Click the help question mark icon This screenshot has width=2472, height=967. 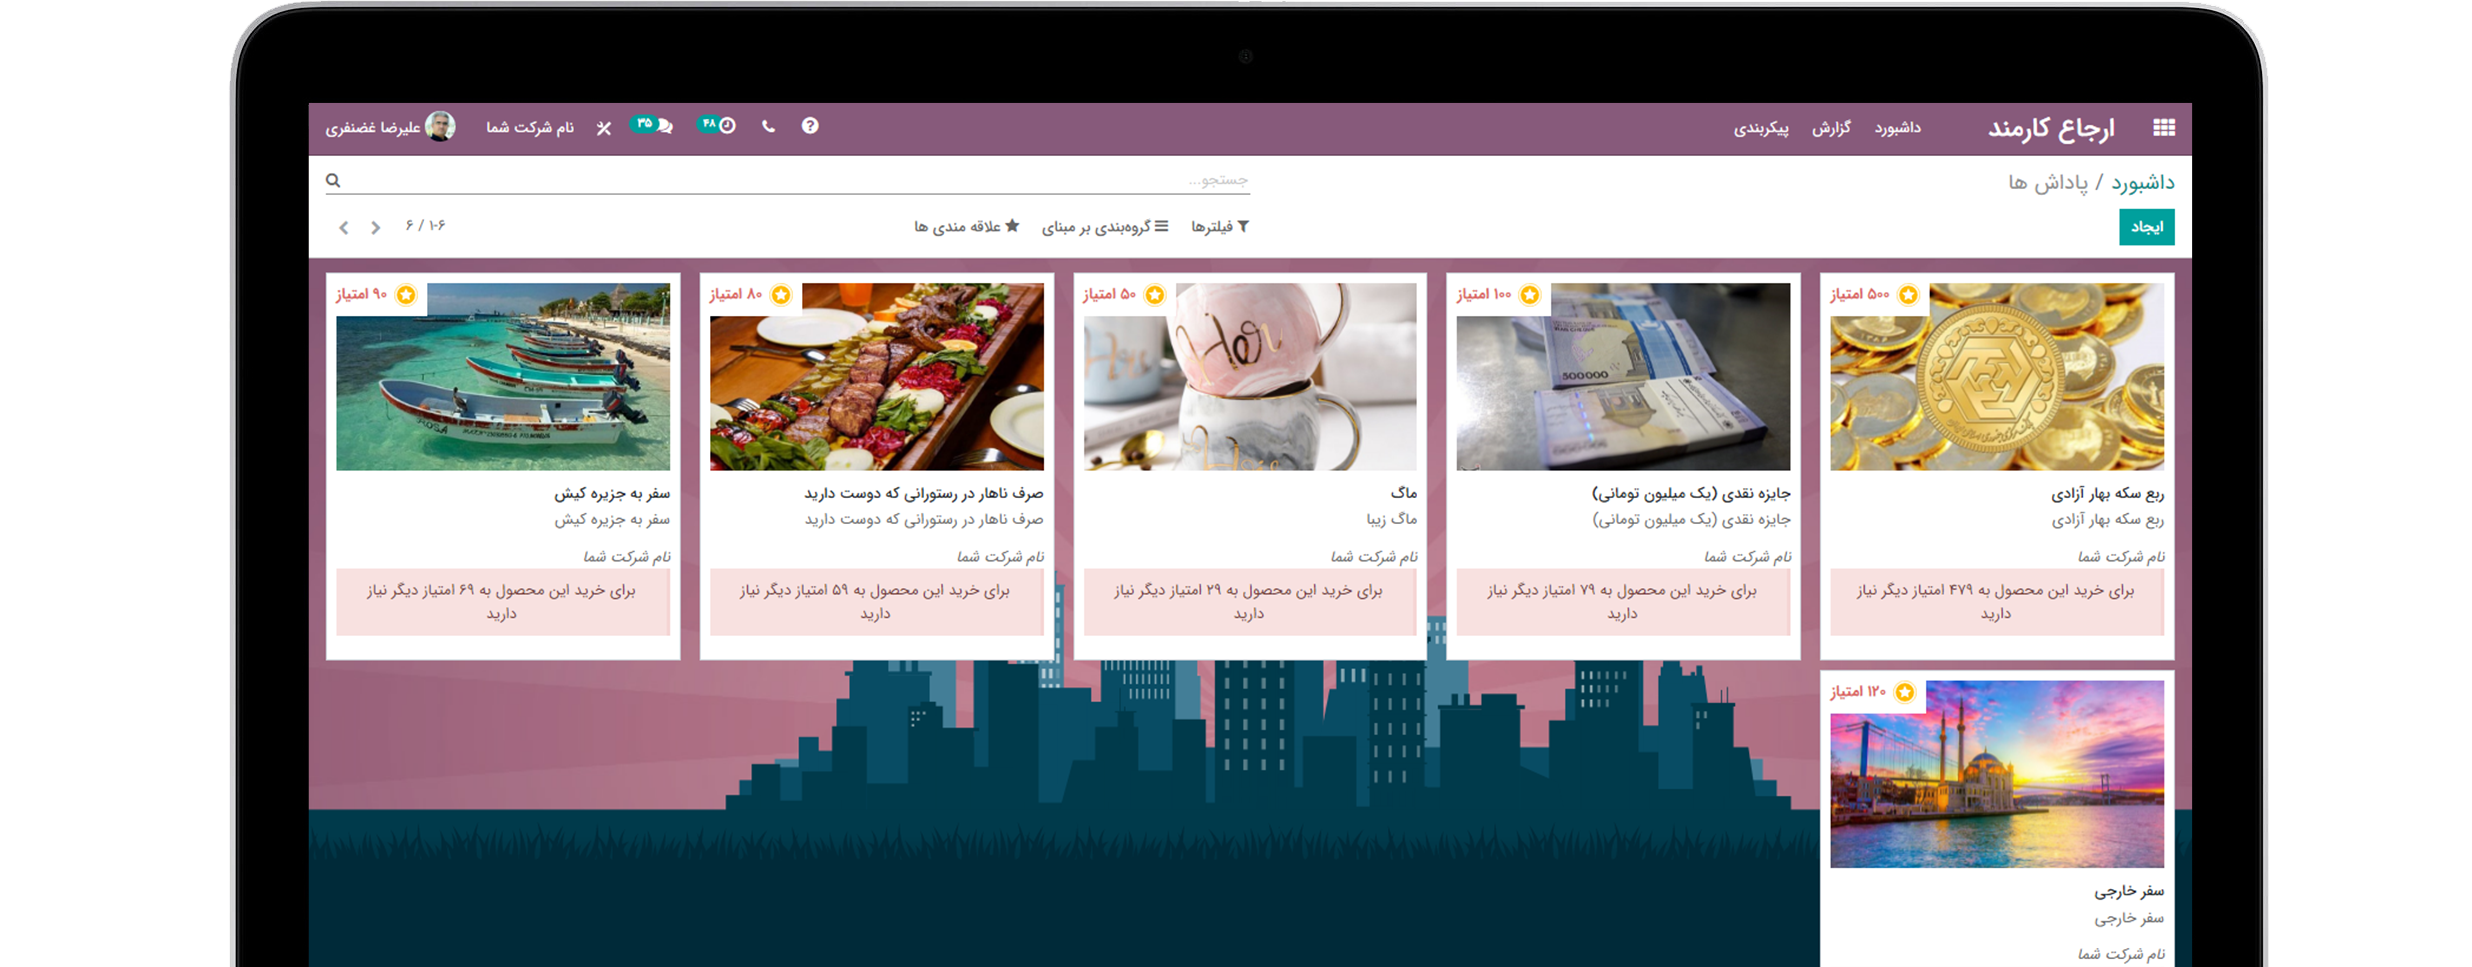click(x=810, y=126)
